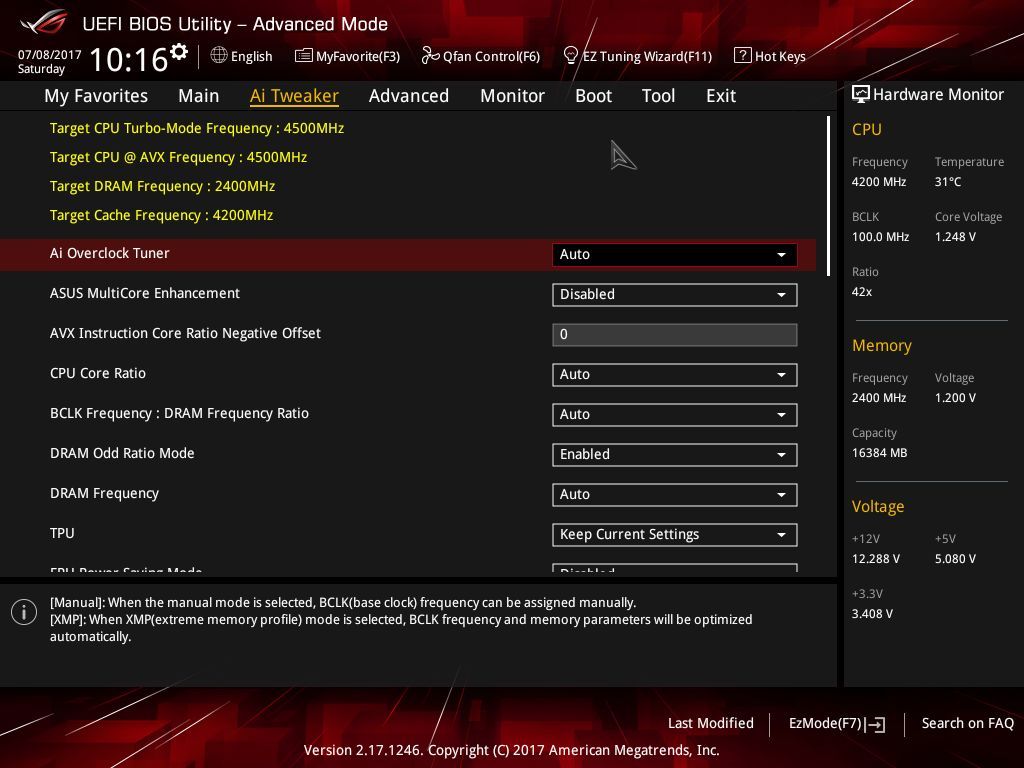This screenshot has width=1024, height=768.
Task: Select the CPU Core Ratio label
Action: [98, 373]
